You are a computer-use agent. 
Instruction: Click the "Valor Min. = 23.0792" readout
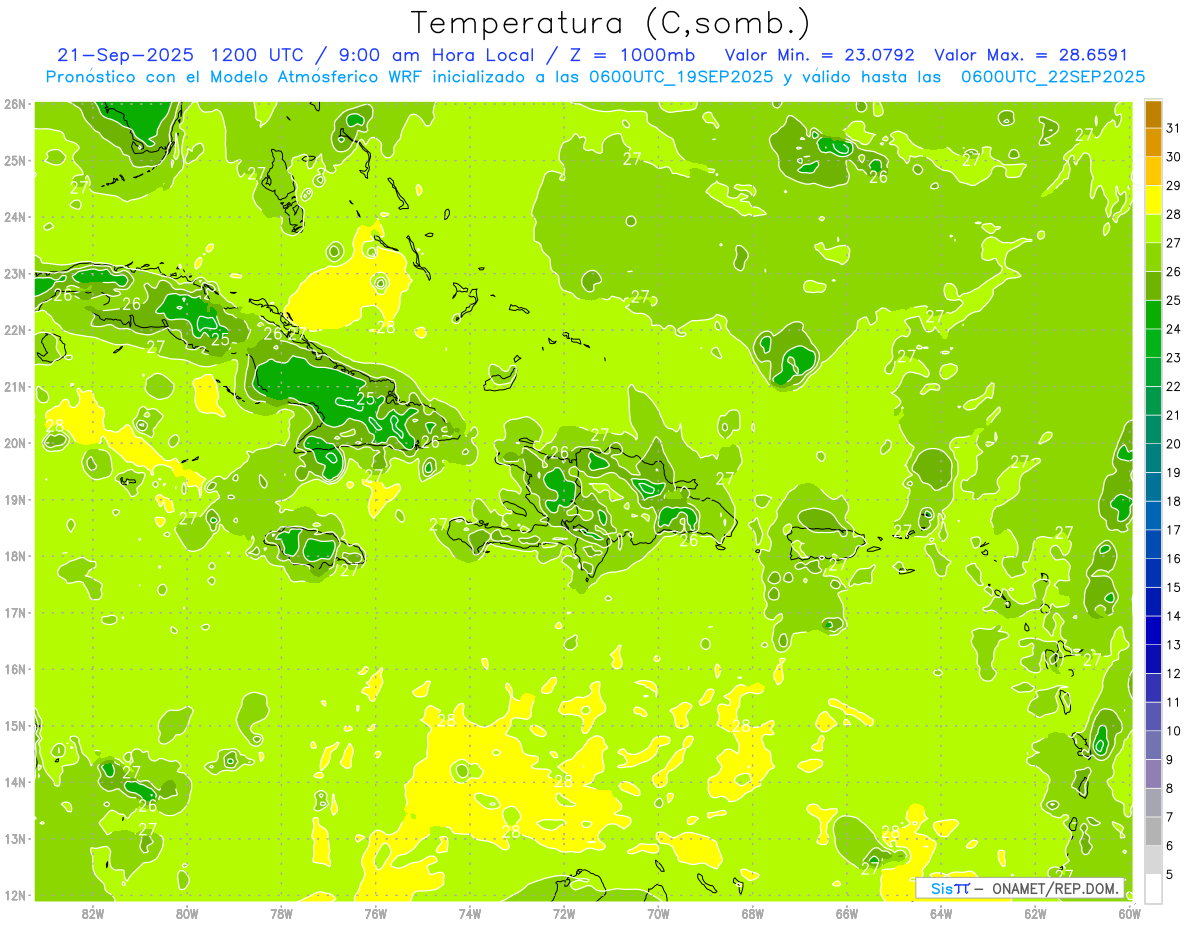[819, 55]
